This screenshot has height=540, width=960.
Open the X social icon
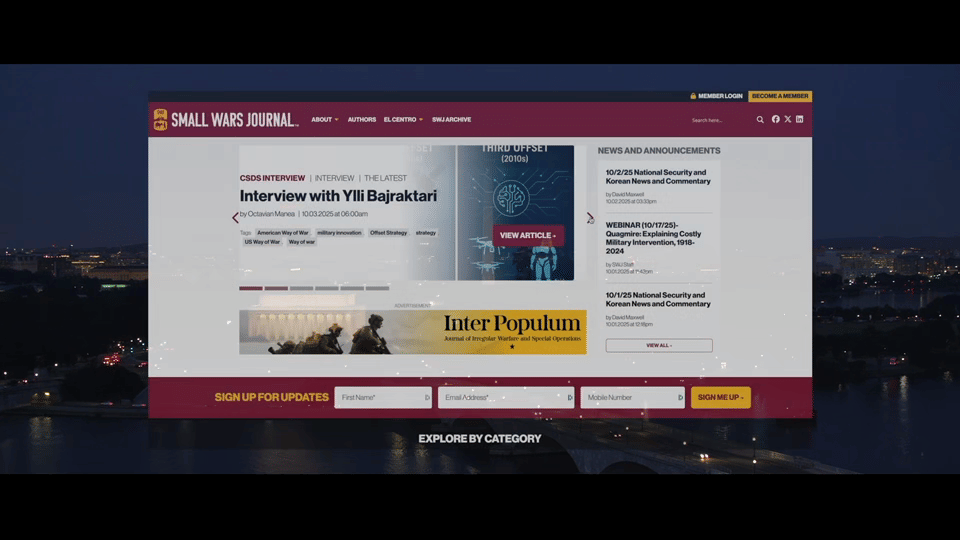(788, 119)
